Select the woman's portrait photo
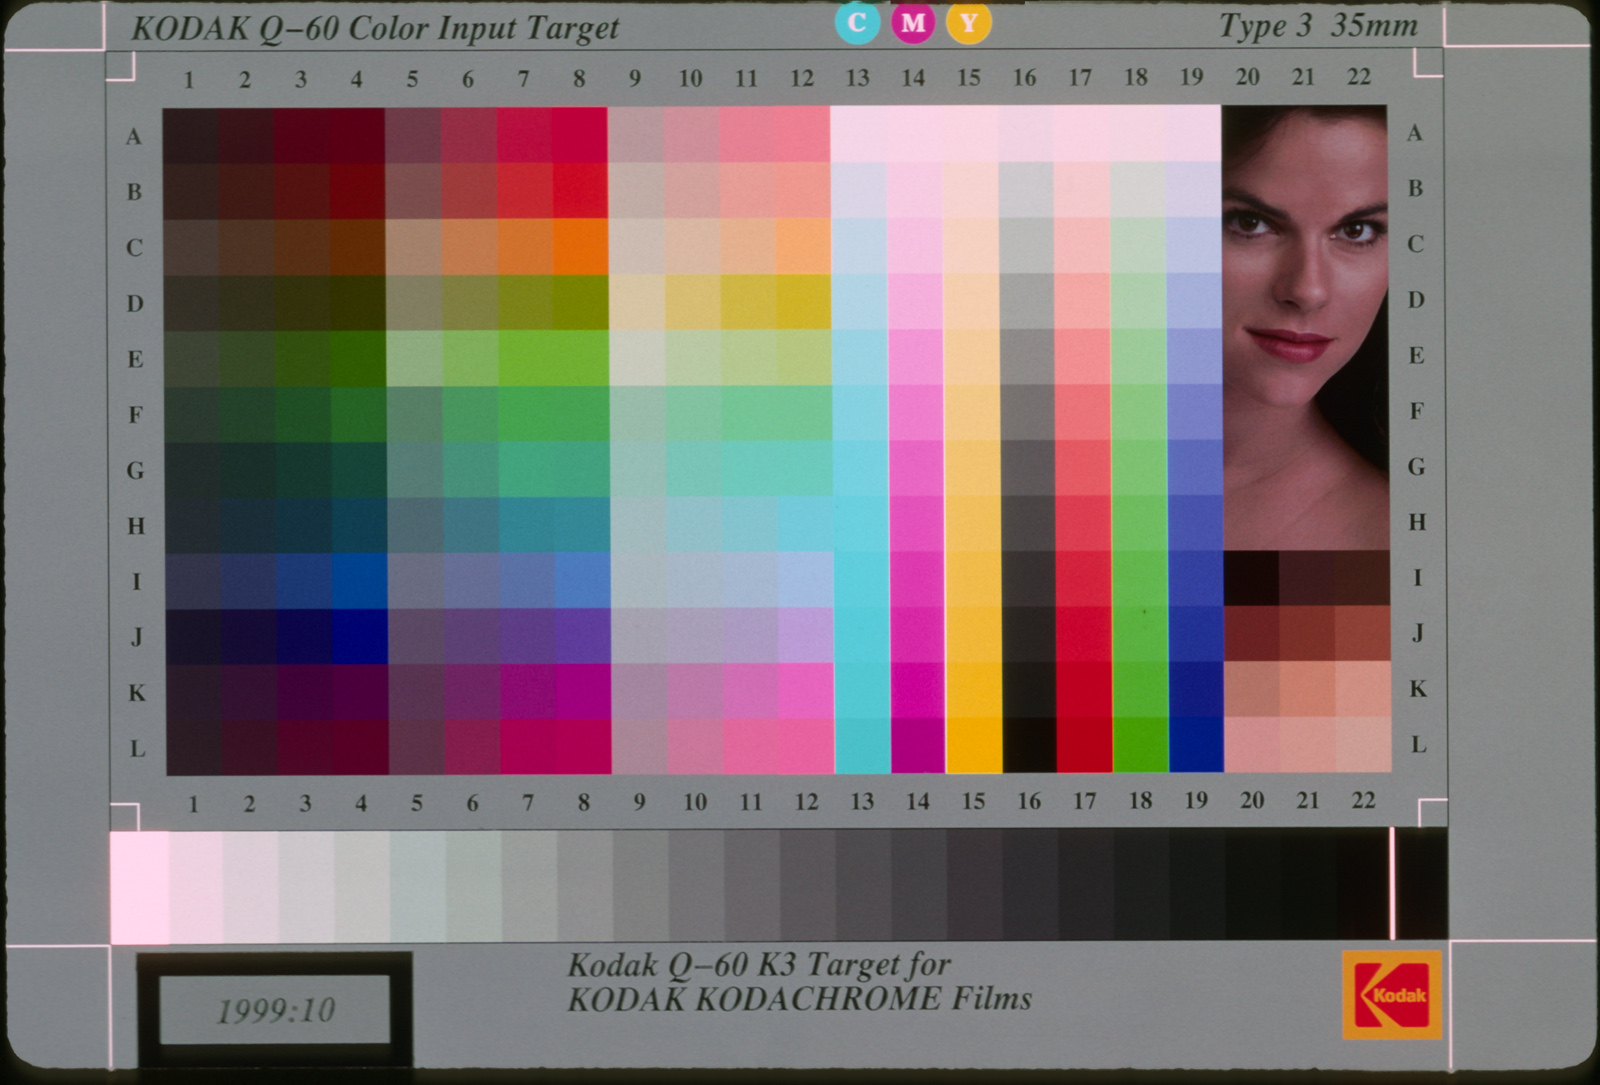The height and width of the screenshot is (1085, 1600). click(x=1305, y=327)
